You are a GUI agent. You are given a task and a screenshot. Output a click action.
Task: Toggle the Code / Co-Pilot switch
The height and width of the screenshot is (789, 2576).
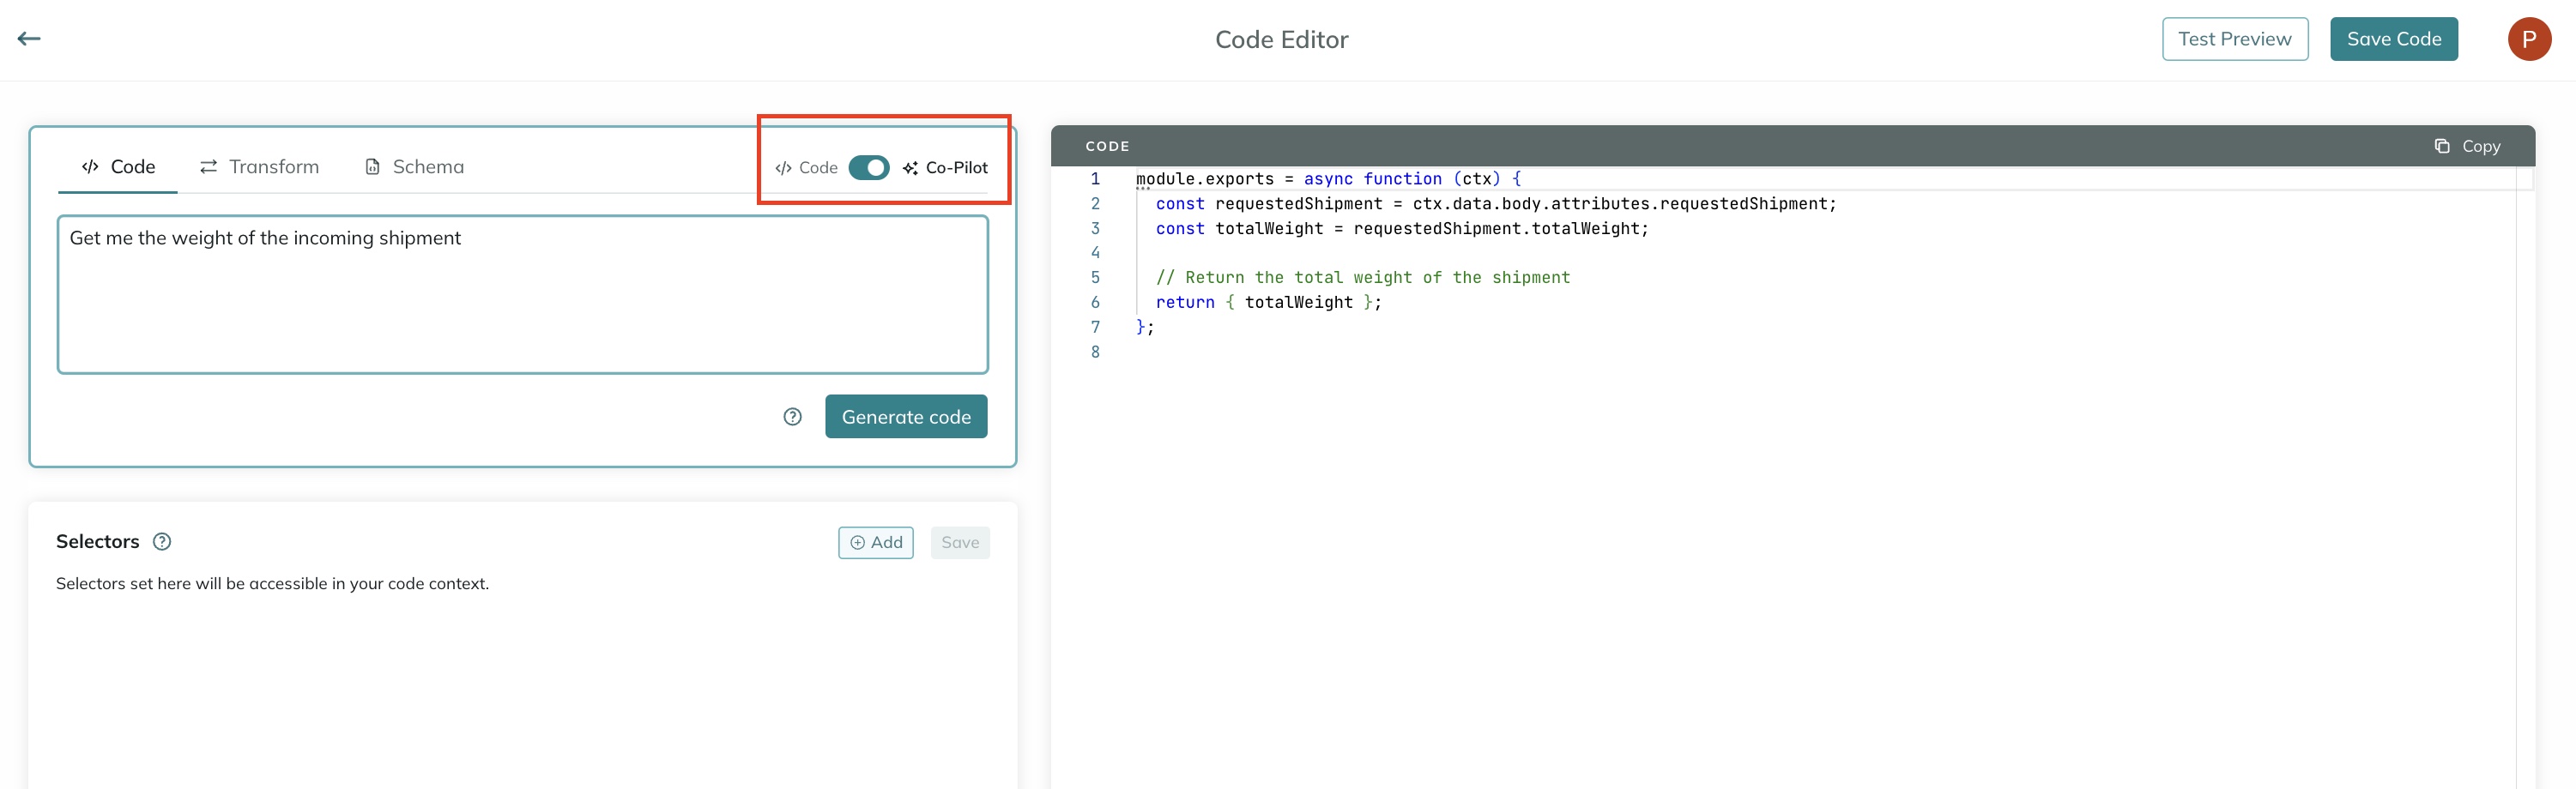point(868,168)
